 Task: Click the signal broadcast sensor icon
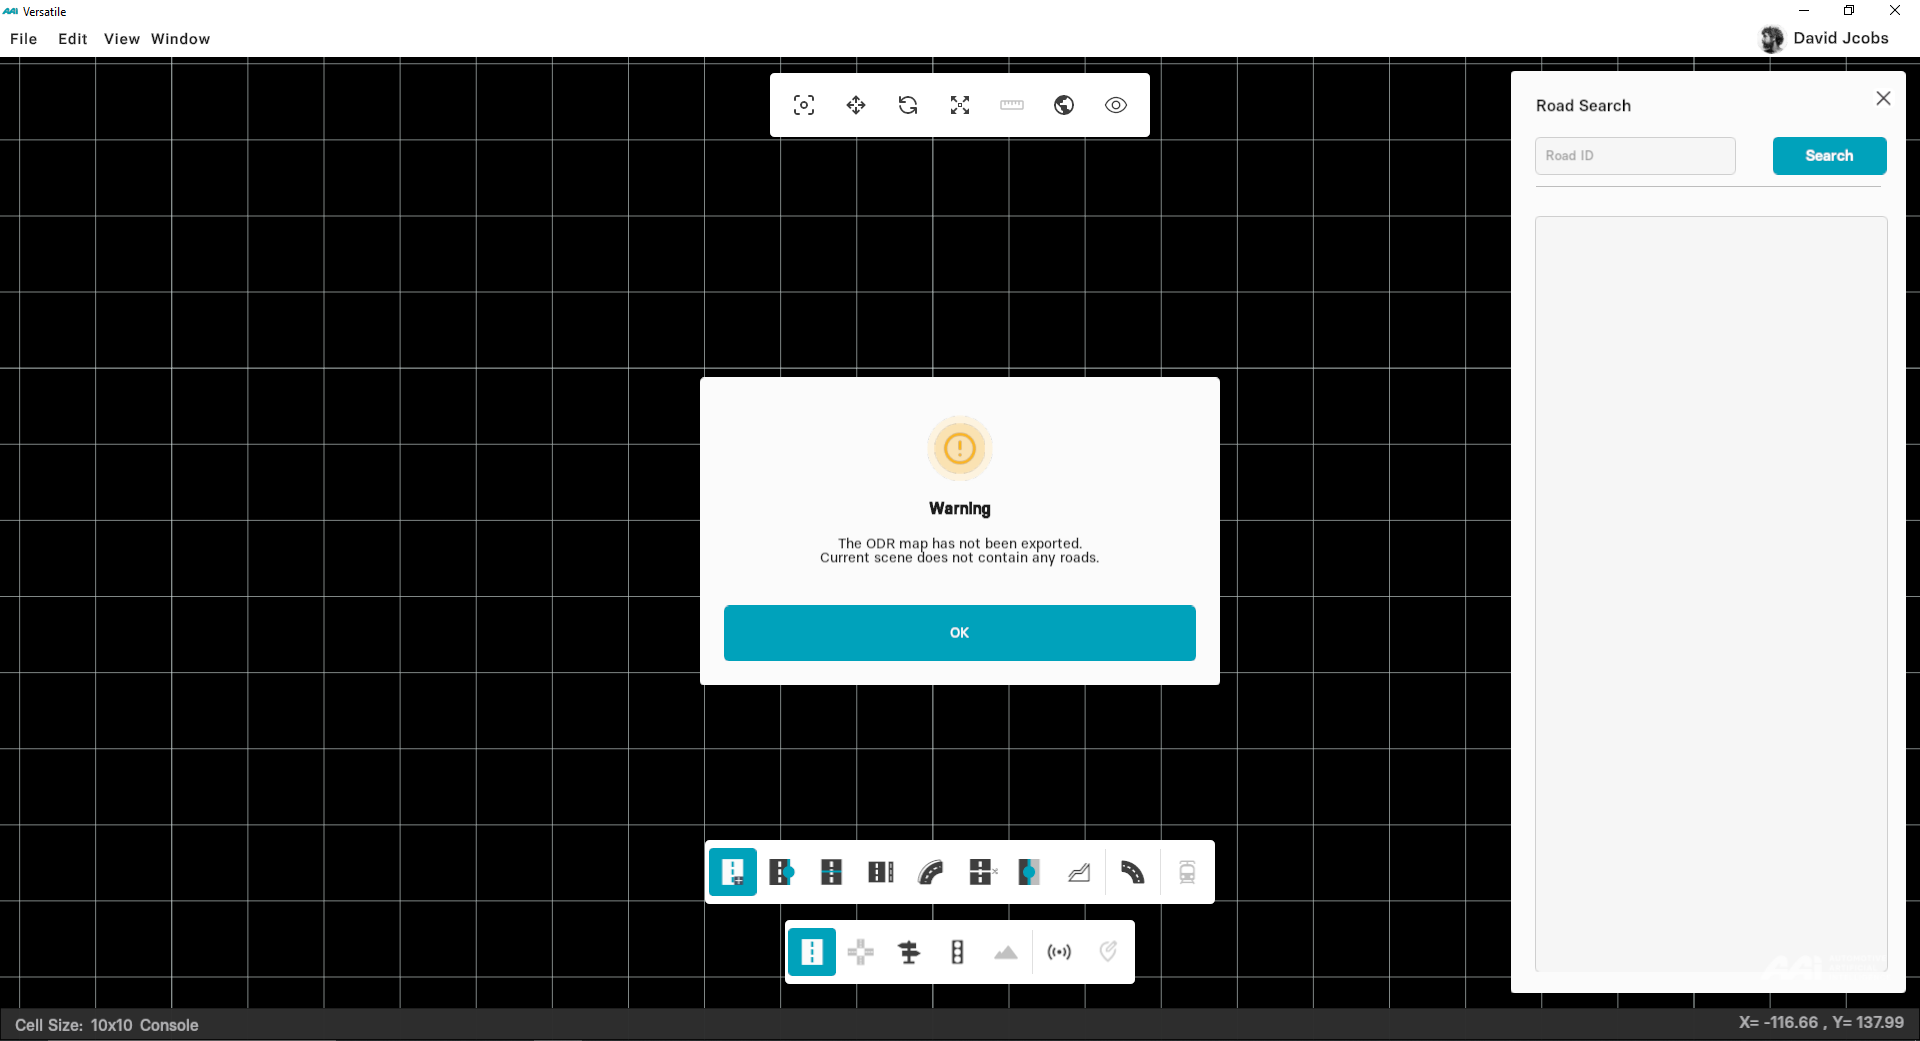[x=1059, y=952]
